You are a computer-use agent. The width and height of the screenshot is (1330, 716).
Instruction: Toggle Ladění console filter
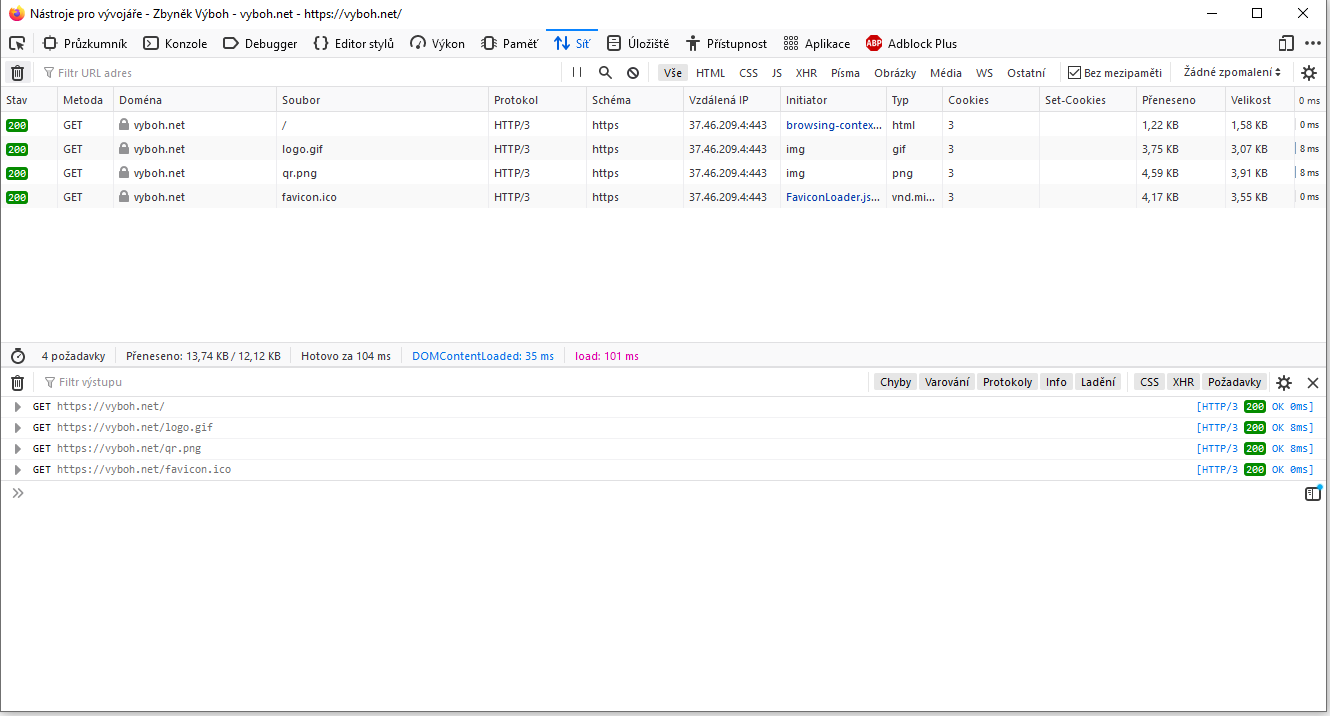pyautogui.click(x=1098, y=382)
